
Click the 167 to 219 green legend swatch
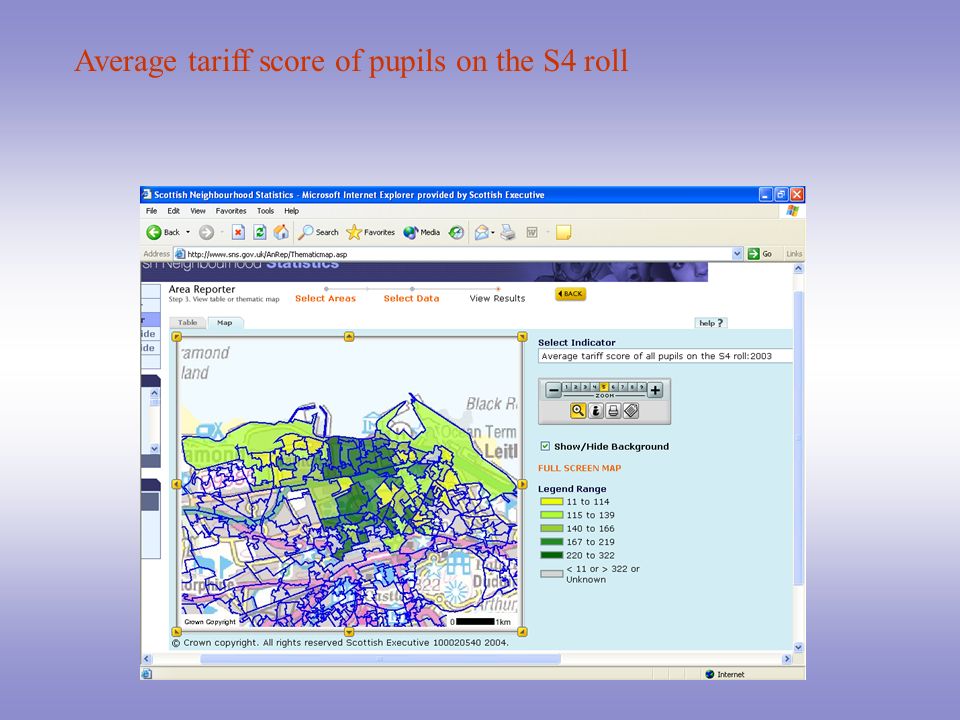[x=552, y=542]
